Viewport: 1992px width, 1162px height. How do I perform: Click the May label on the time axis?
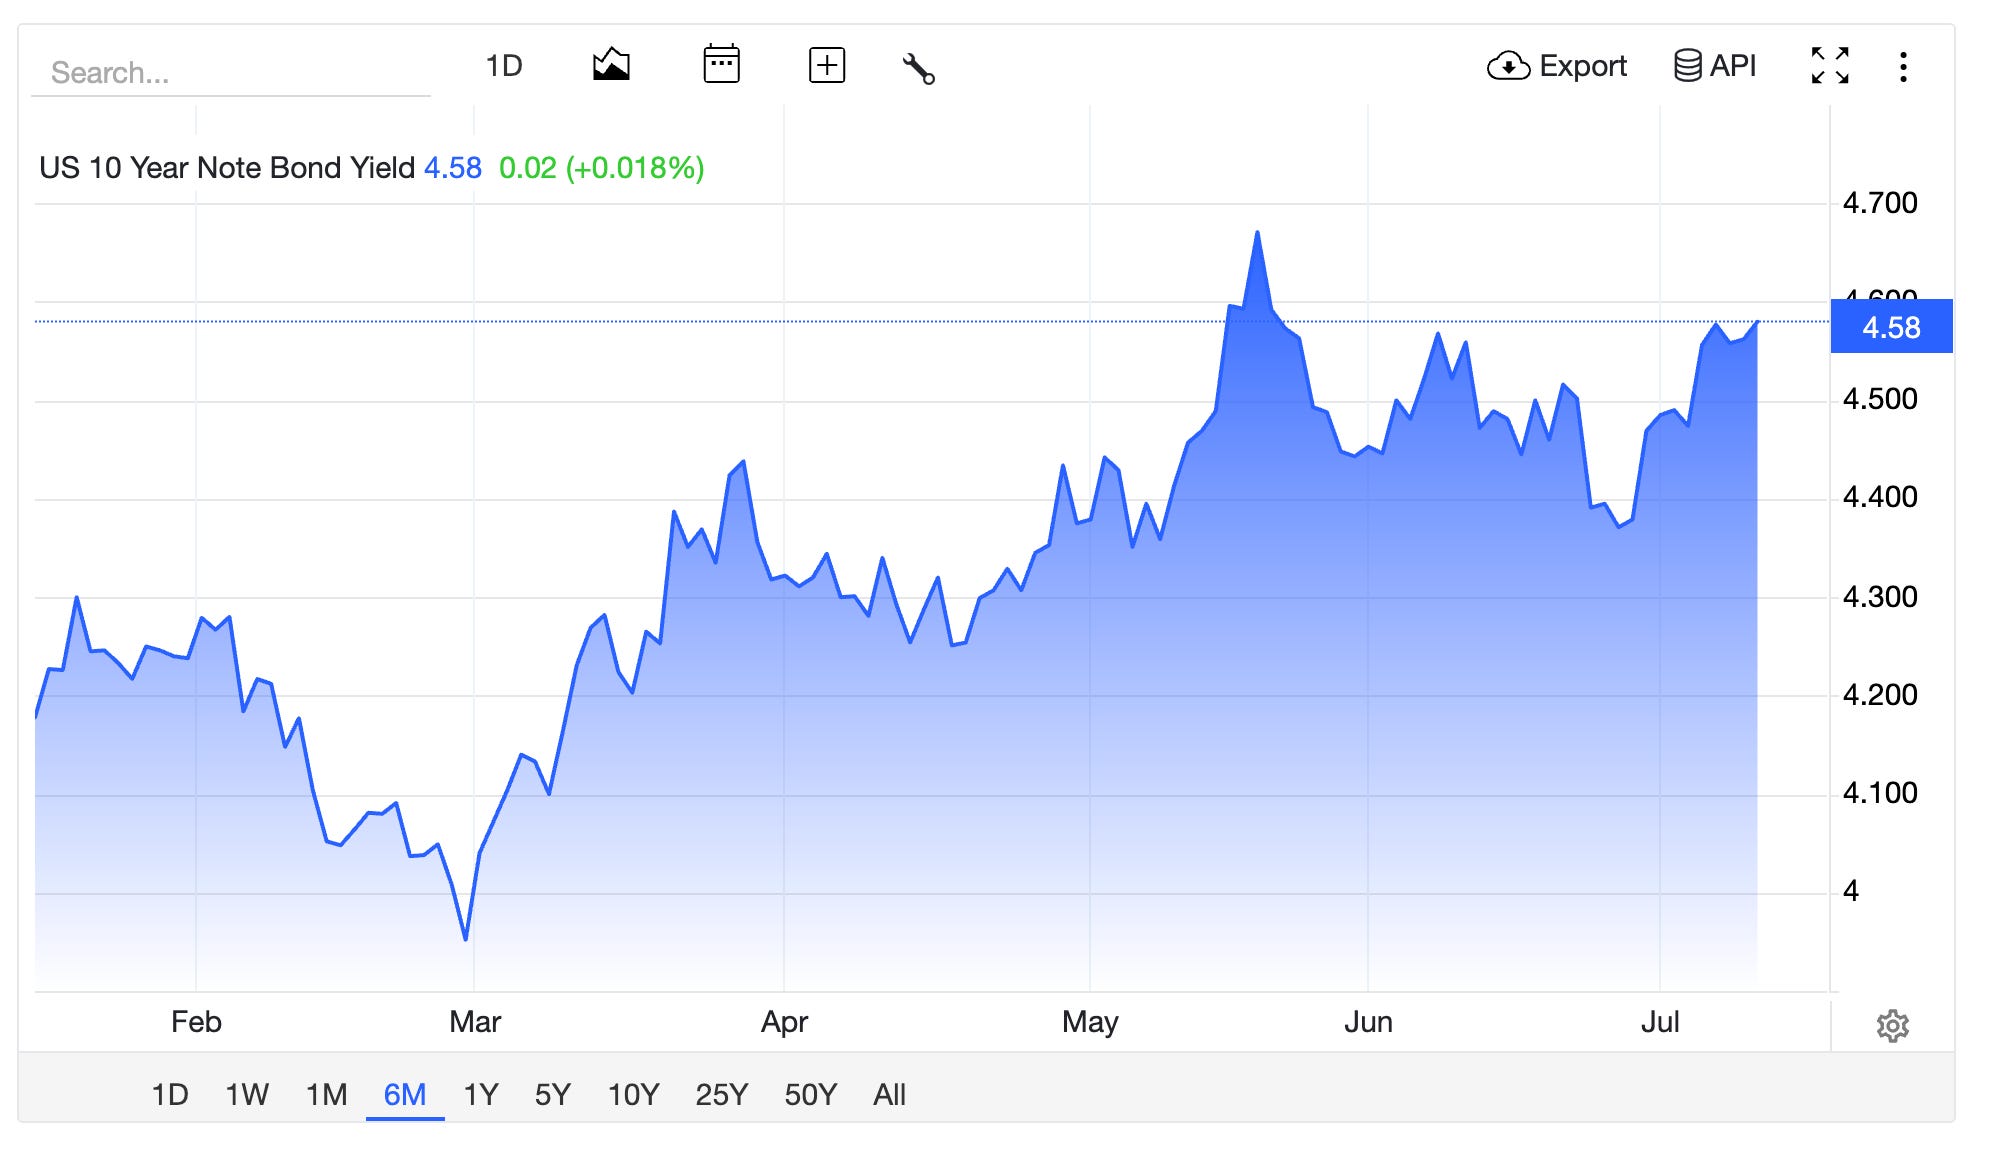(1090, 1022)
